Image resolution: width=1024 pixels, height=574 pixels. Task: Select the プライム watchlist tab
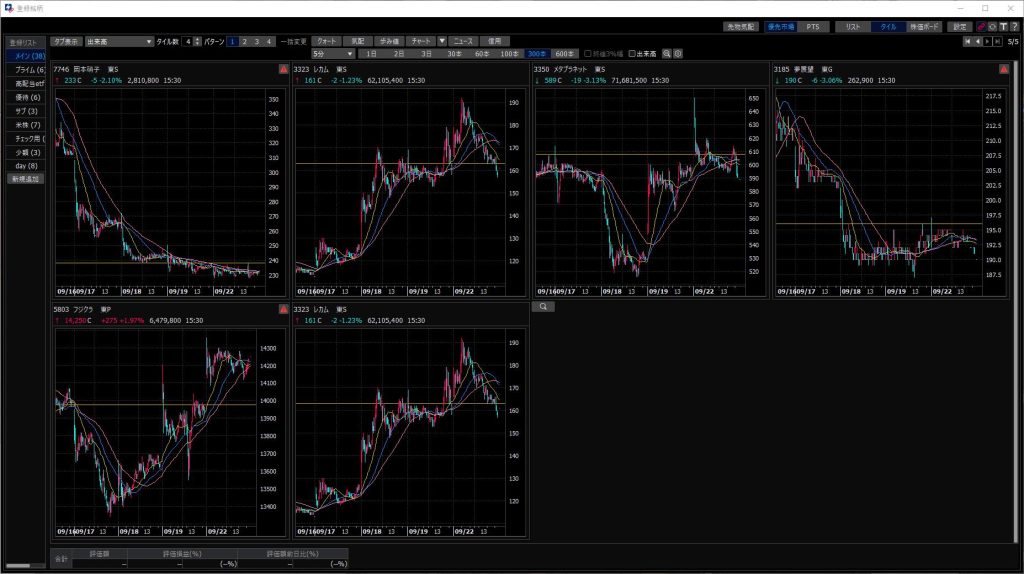[26, 70]
